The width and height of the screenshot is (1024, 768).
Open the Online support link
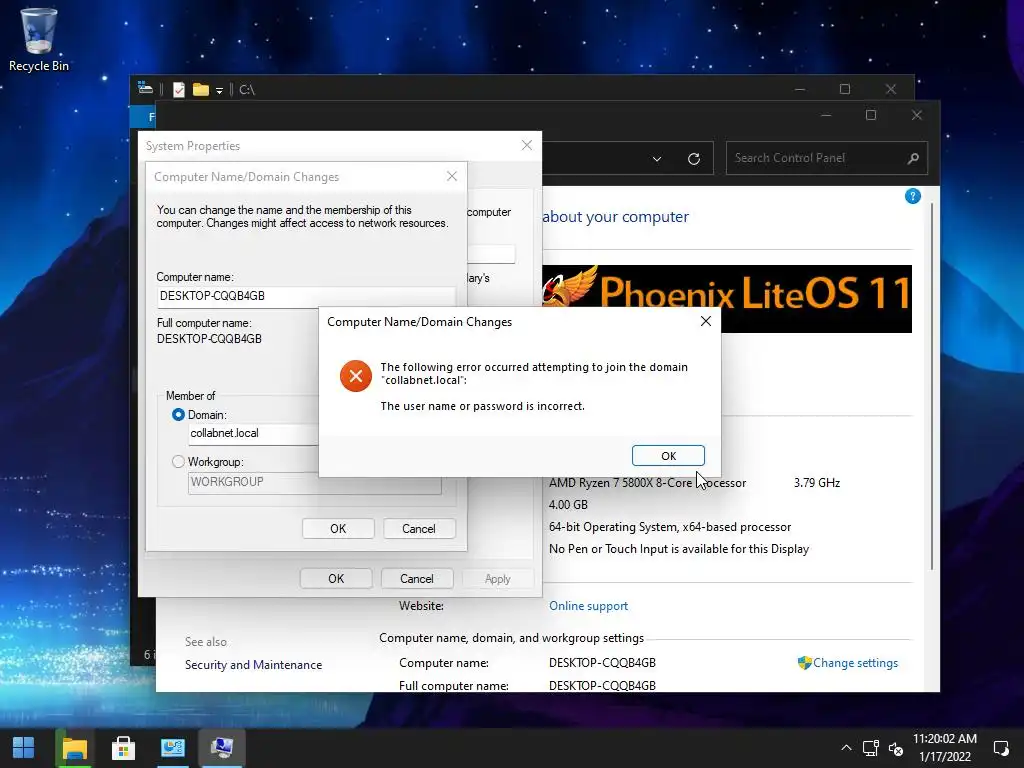point(588,606)
